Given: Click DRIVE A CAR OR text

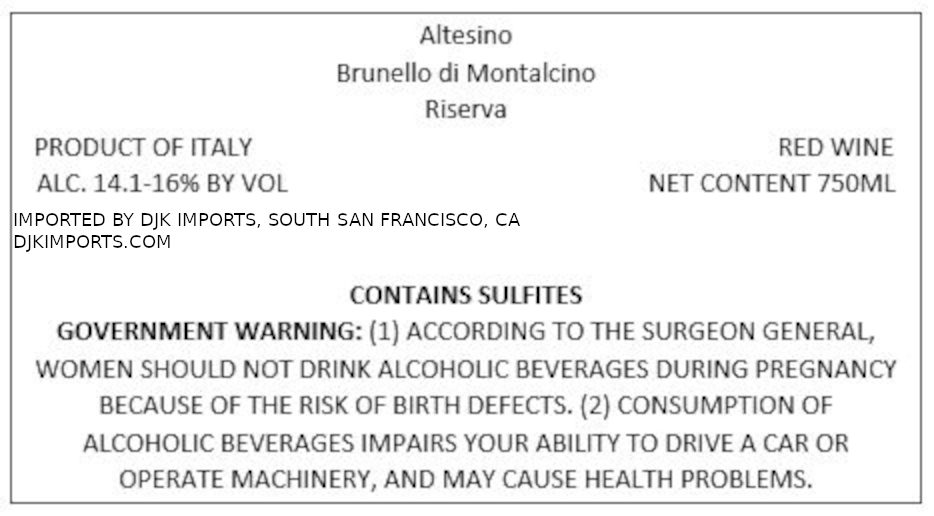Looking at the screenshot, I should click(x=757, y=443).
